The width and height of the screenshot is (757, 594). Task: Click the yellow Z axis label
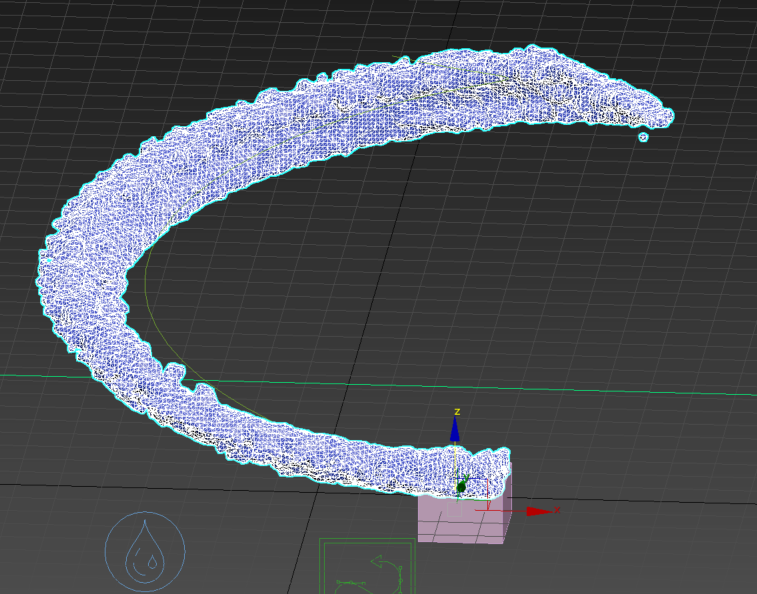[x=456, y=411]
